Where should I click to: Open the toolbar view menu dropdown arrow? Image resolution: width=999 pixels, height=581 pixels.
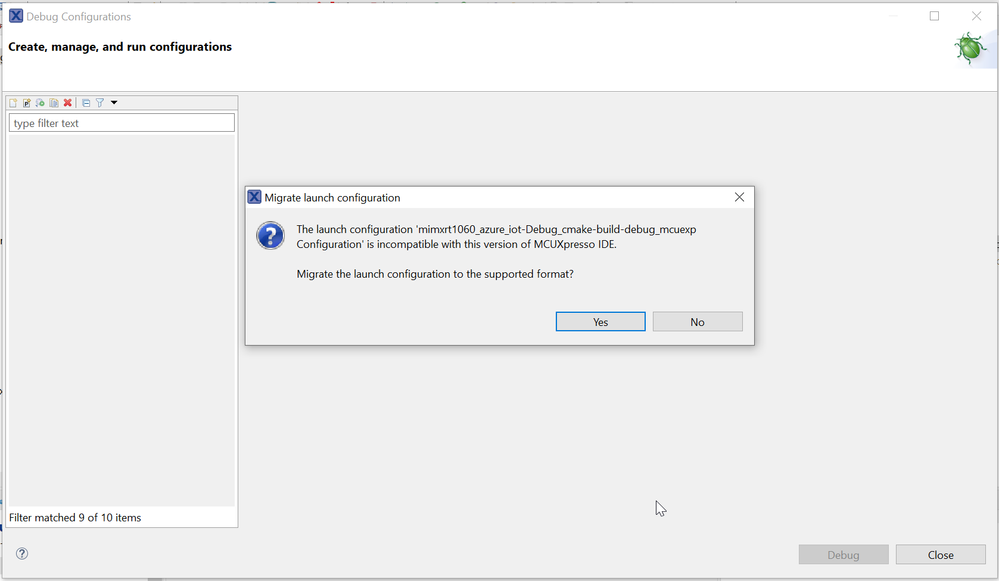pyautogui.click(x=113, y=102)
